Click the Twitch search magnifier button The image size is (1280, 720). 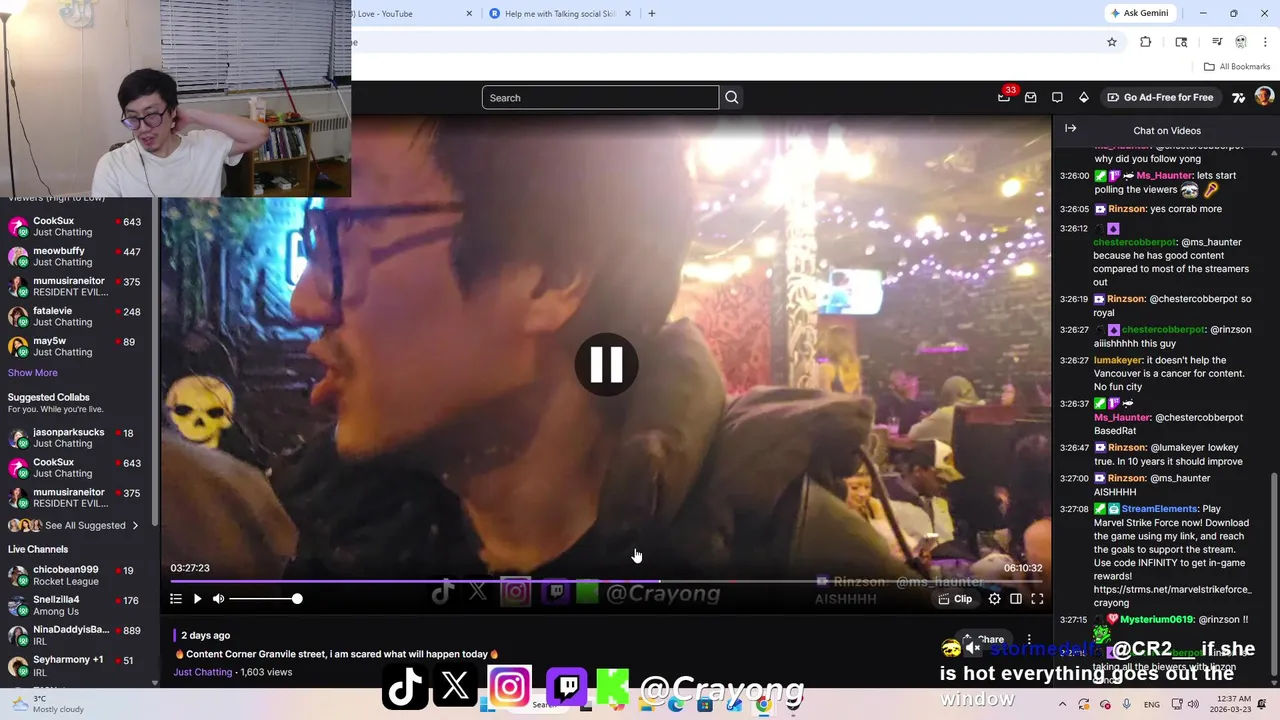click(x=732, y=97)
